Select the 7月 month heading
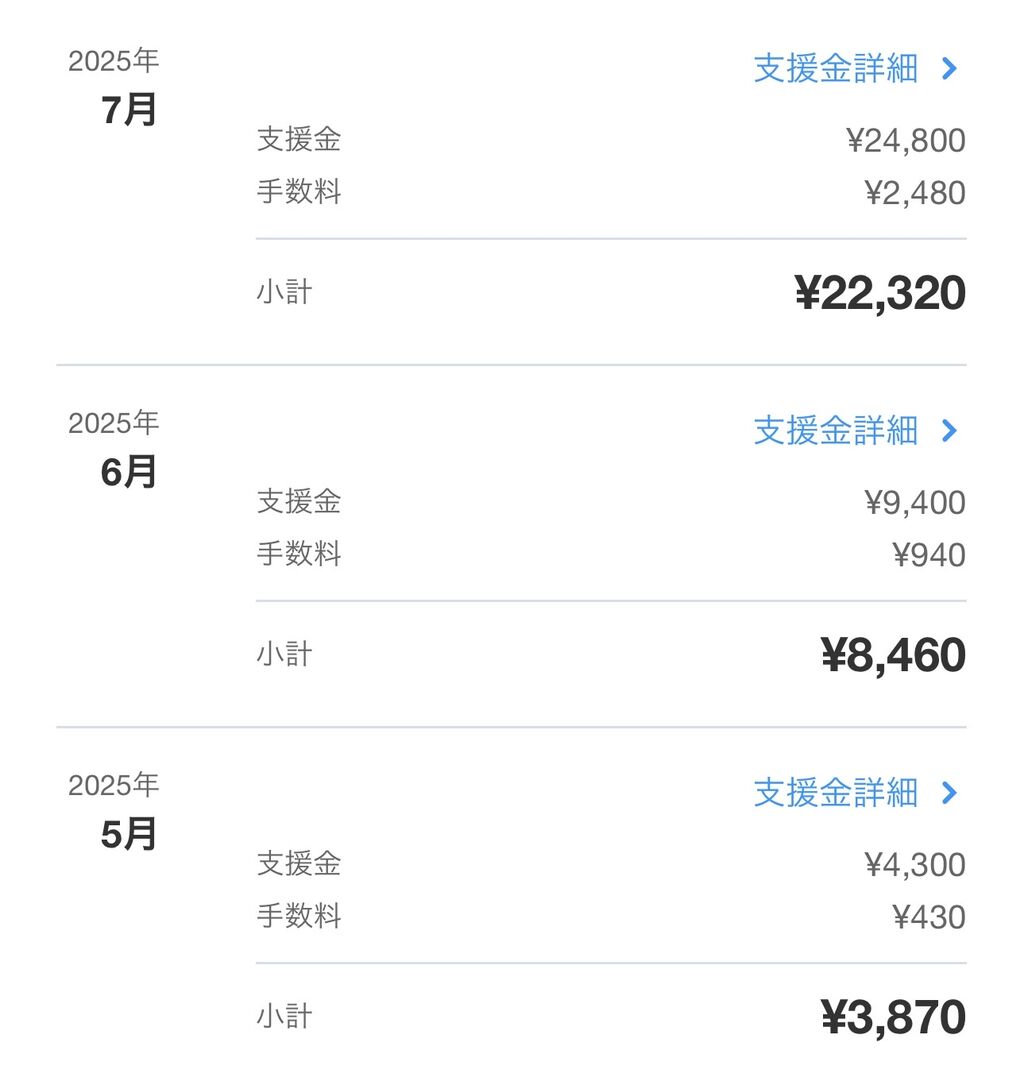 pos(129,110)
